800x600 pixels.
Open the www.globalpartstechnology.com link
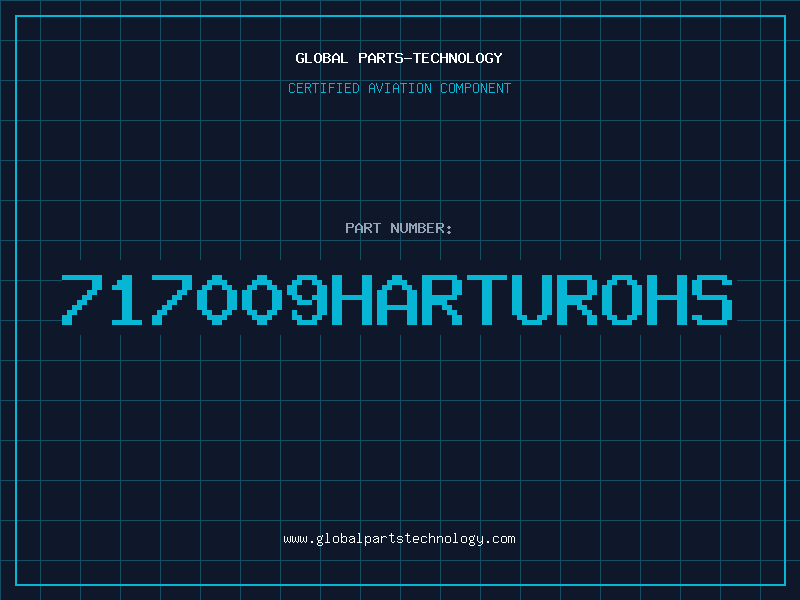point(399,539)
